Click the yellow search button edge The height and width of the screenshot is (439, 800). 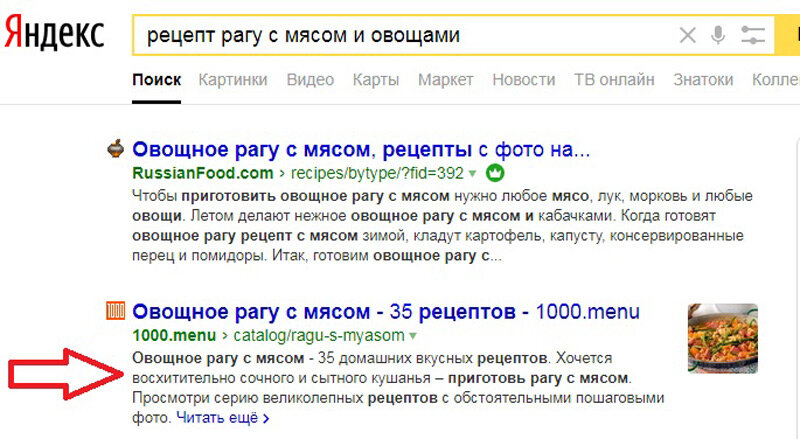(787, 35)
